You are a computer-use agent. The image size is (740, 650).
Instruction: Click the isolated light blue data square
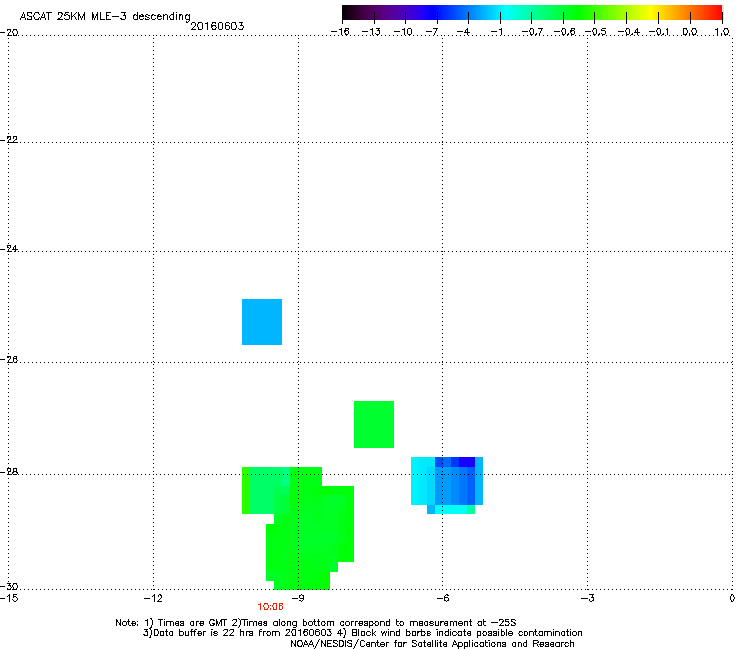262,322
